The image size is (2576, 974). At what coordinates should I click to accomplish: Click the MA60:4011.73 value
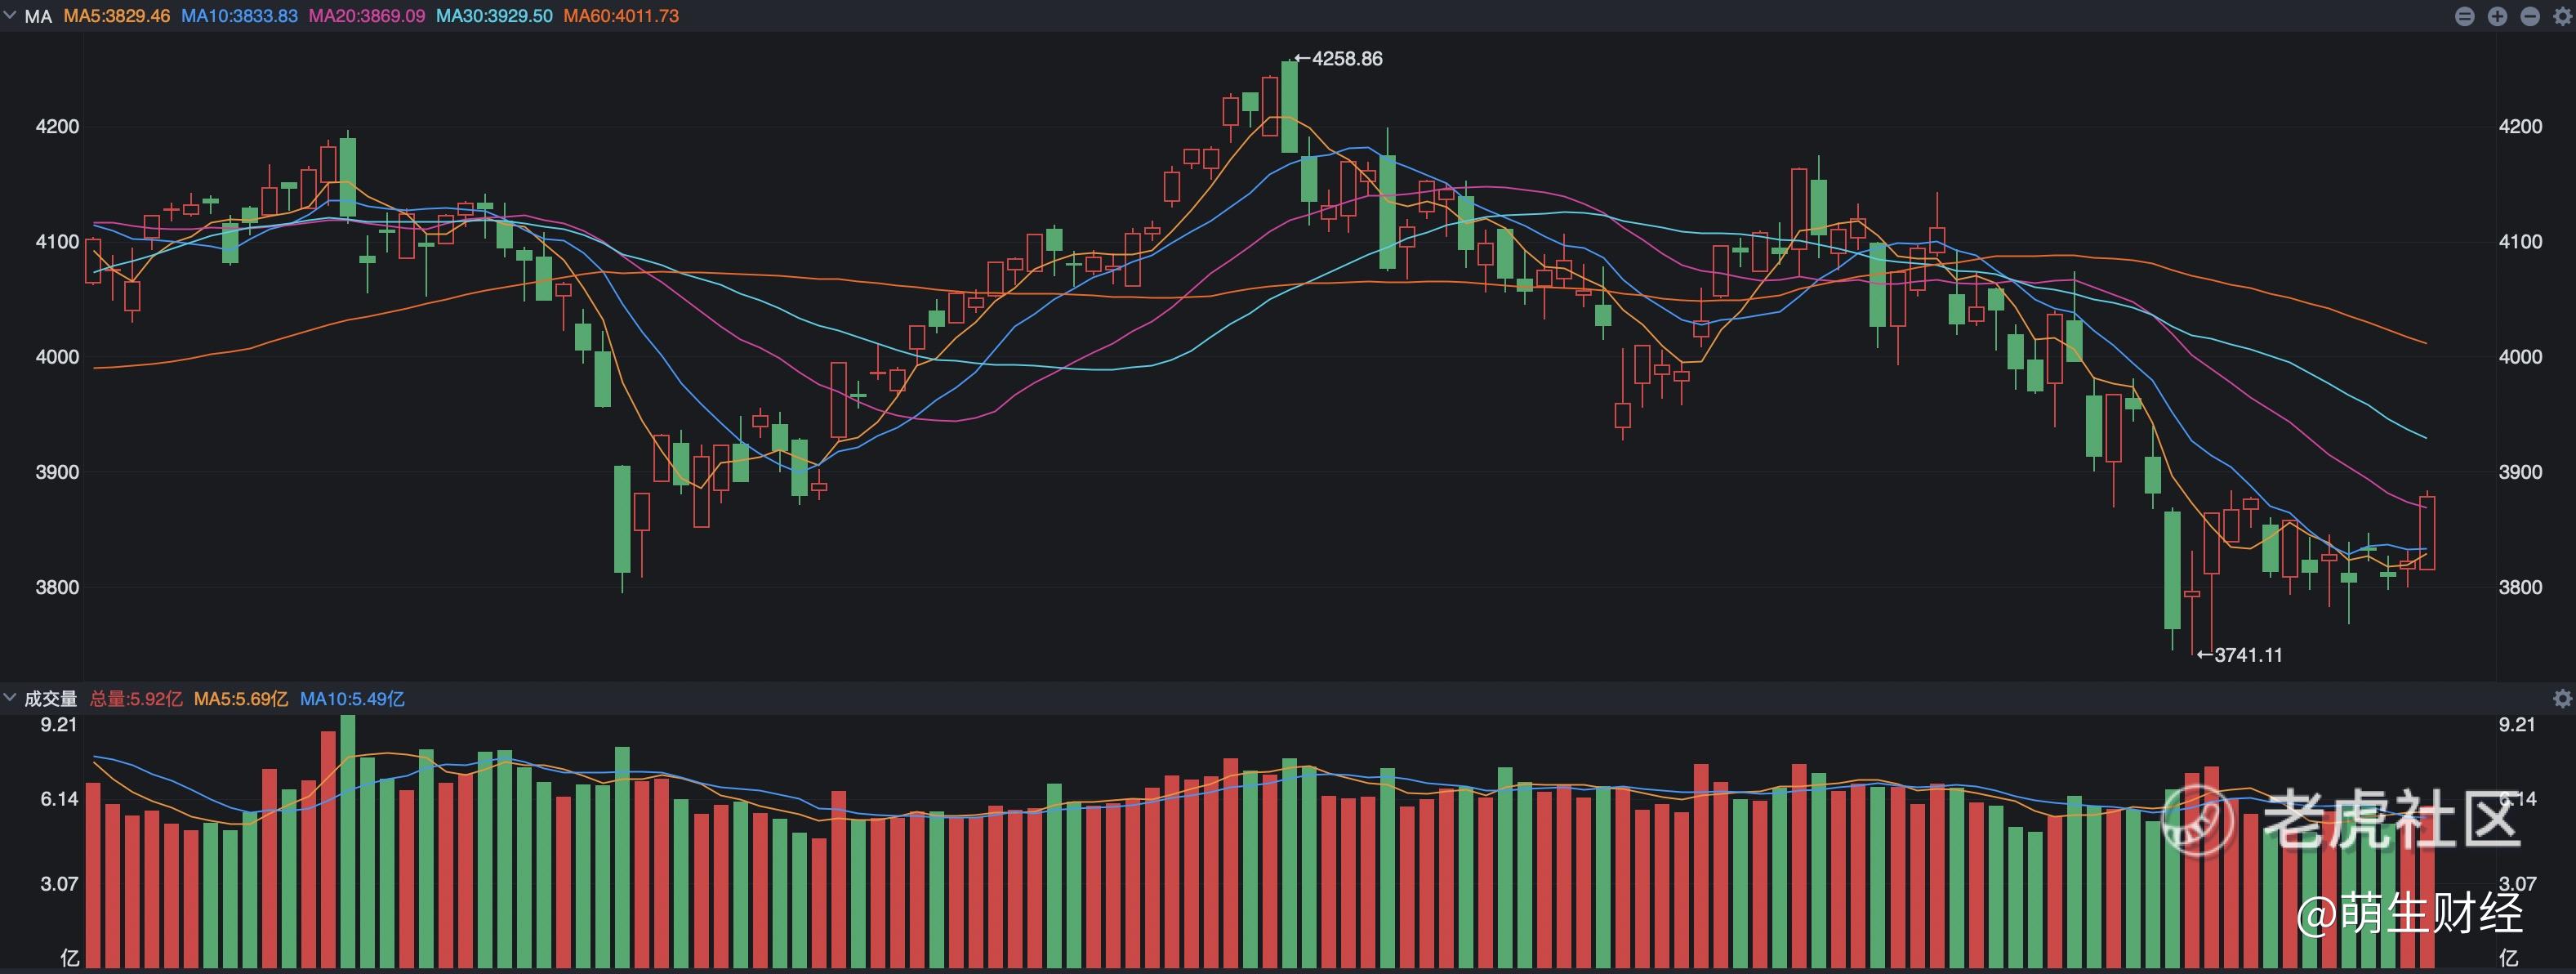(x=621, y=16)
